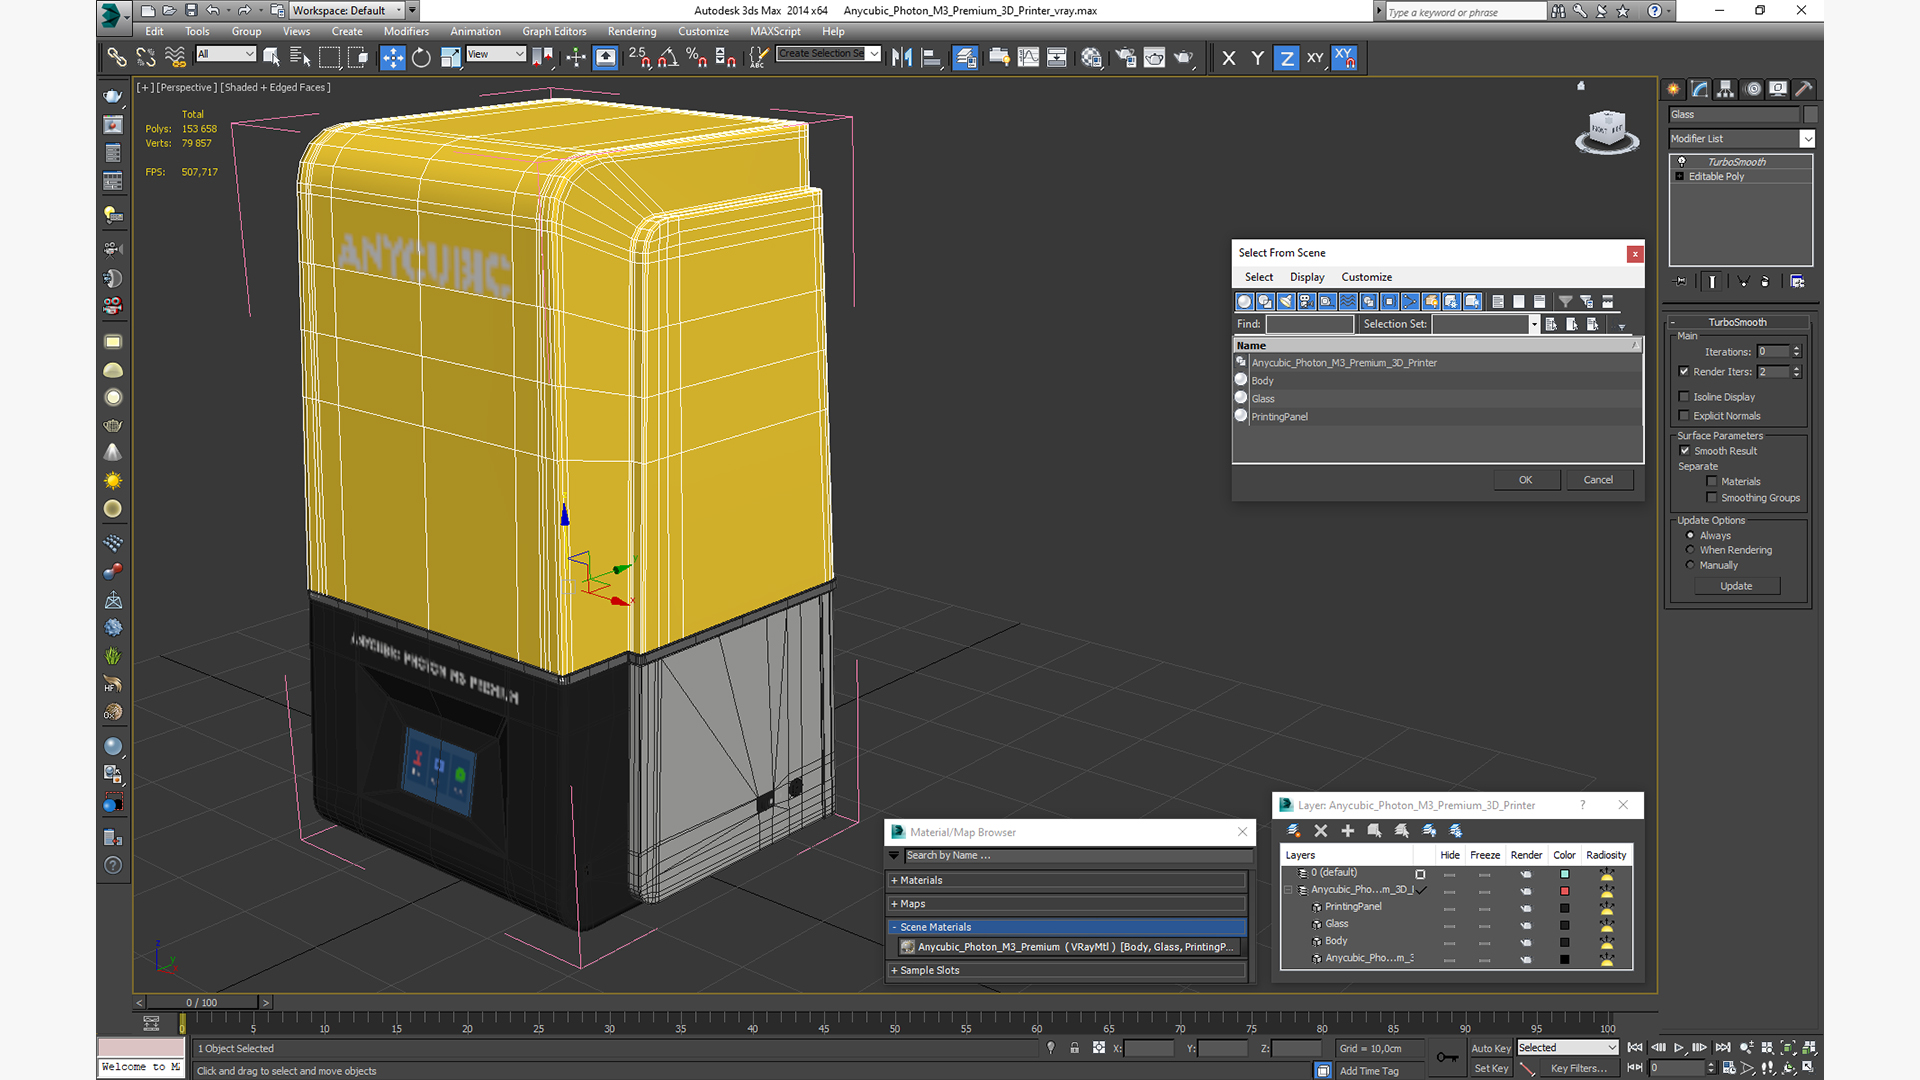Screen dimensions: 1920x1080
Task: Select the Manually update option
Action: (1690, 565)
